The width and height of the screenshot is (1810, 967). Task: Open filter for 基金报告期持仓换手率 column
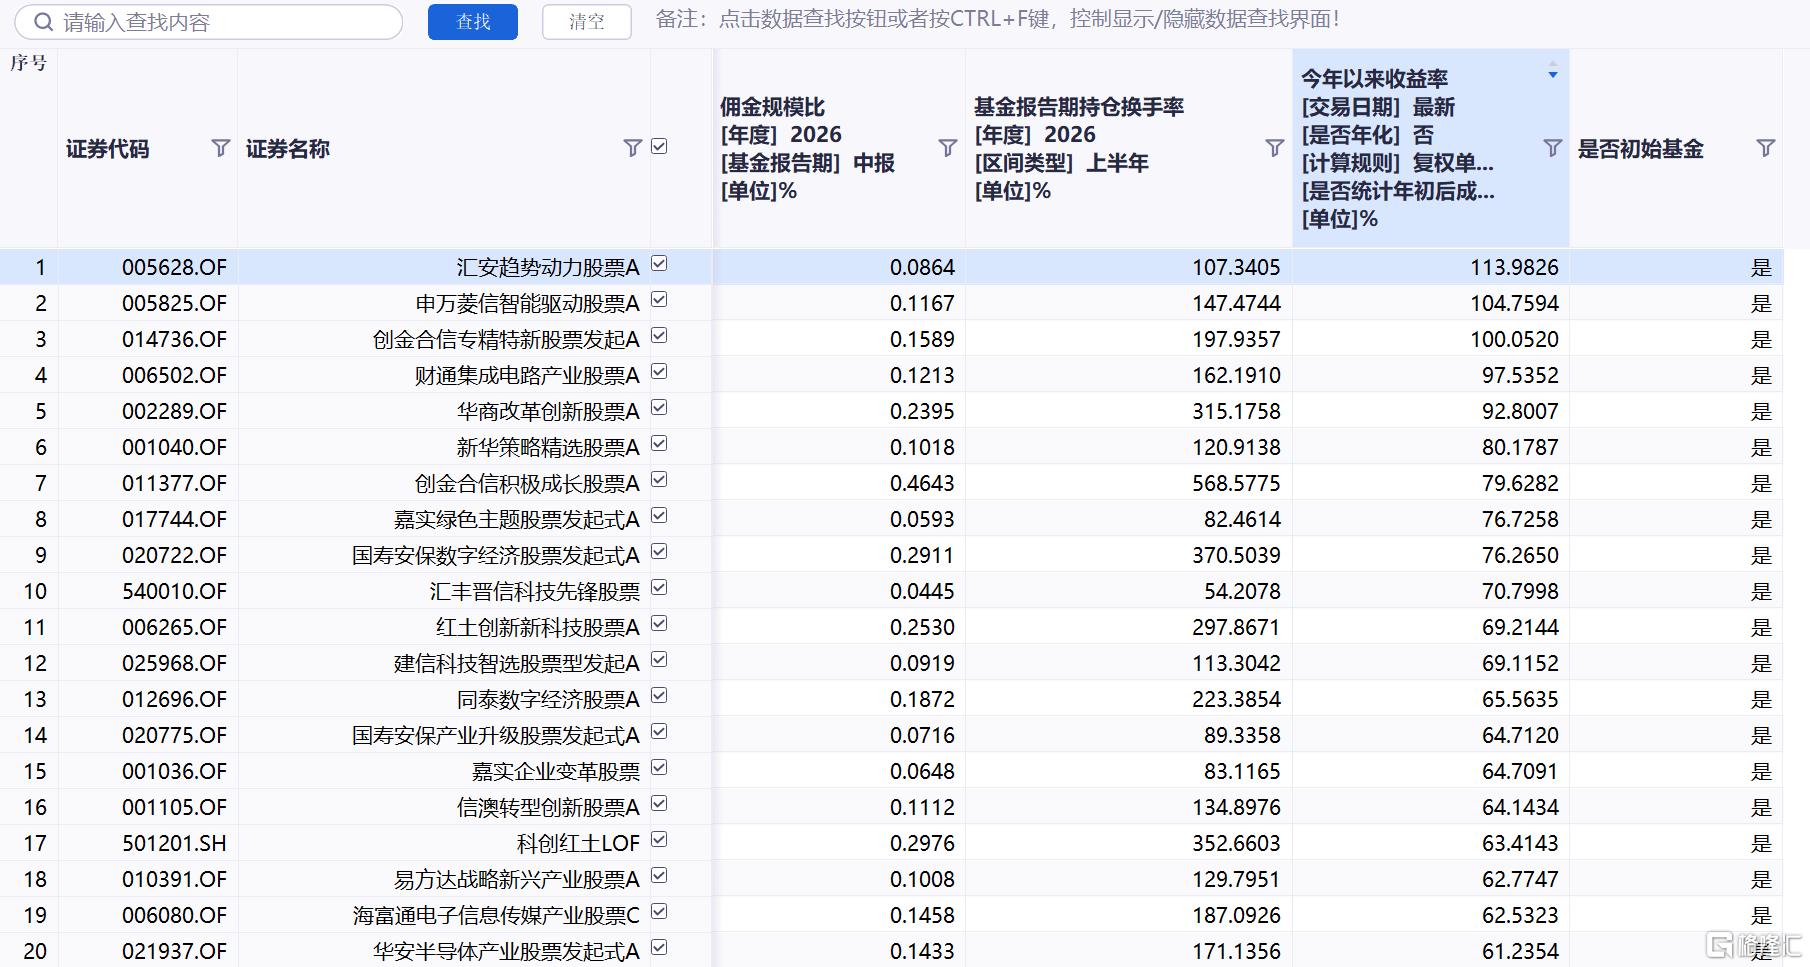[1275, 148]
